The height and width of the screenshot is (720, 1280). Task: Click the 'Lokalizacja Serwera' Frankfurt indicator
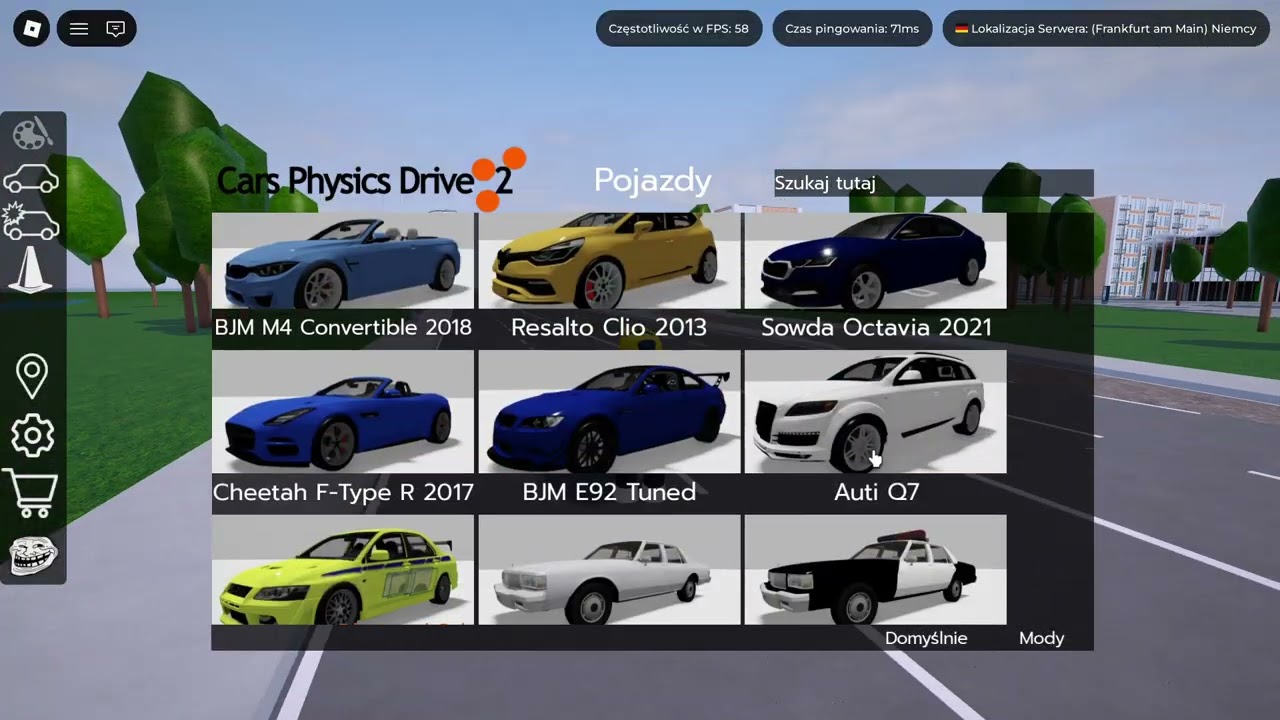point(1106,29)
